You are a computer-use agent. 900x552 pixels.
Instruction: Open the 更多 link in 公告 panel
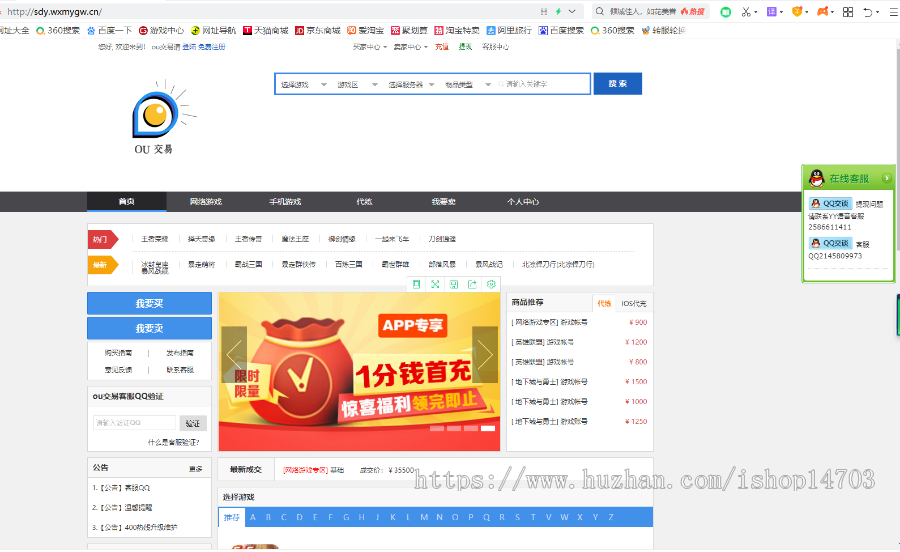196,469
